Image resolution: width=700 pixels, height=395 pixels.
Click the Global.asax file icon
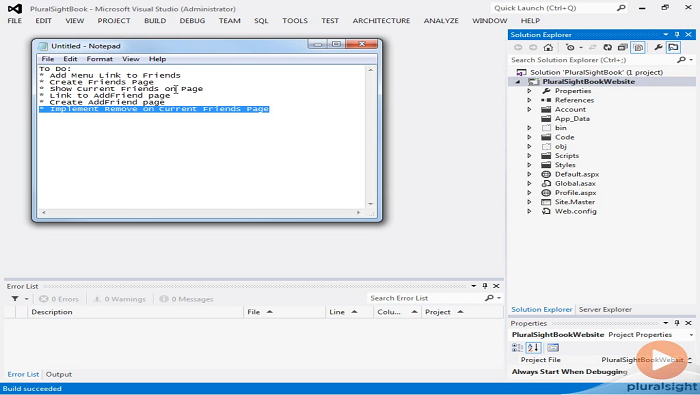pos(546,183)
